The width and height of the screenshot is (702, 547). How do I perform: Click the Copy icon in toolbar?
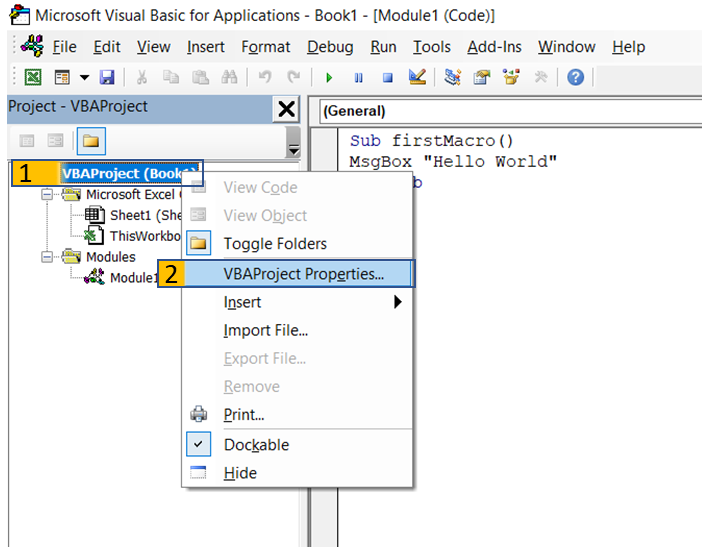[x=171, y=77]
